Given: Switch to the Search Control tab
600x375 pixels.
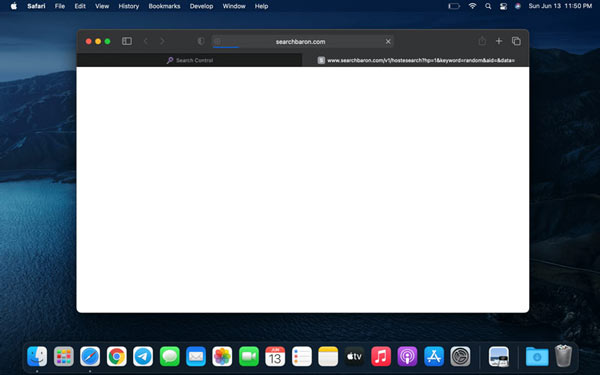Looking at the screenshot, I should click(189, 60).
